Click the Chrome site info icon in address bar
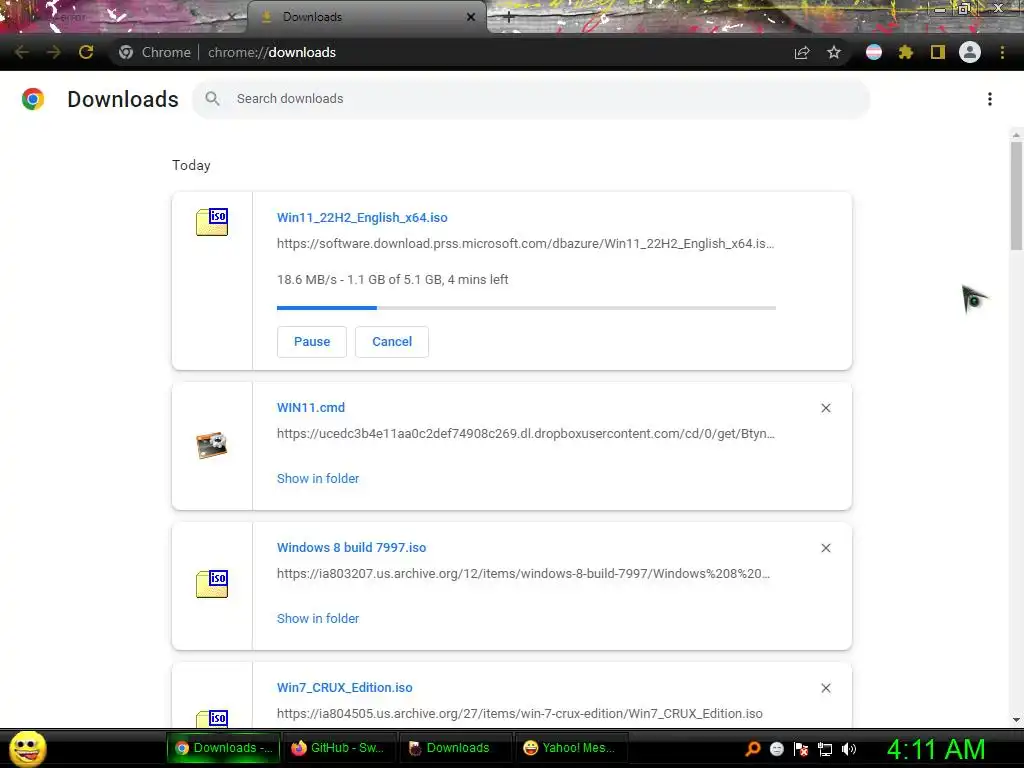The height and width of the screenshot is (768, 1024). click(126, 52)
